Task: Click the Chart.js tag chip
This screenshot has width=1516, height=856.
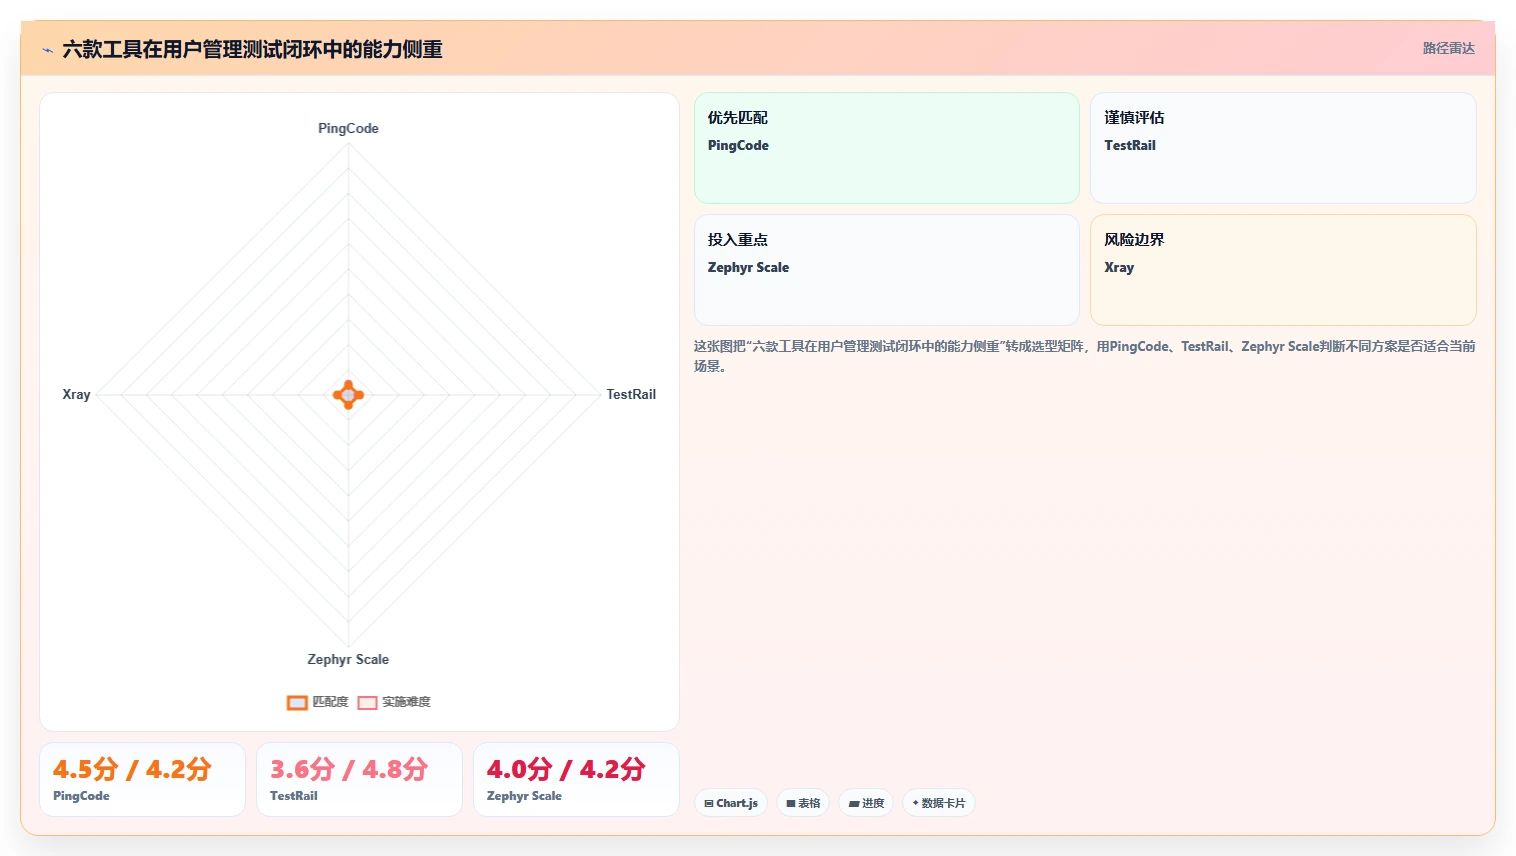Action: [731, 803]
